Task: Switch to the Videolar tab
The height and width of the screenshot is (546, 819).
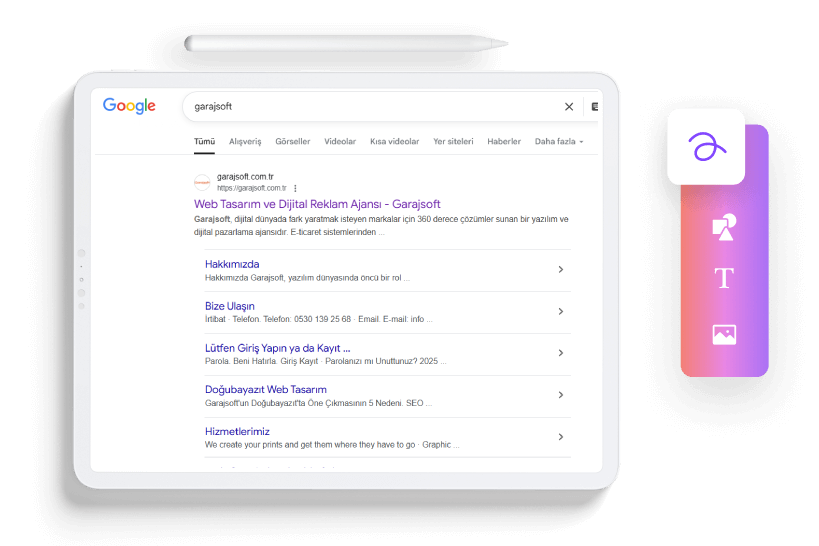Action: 340,142
